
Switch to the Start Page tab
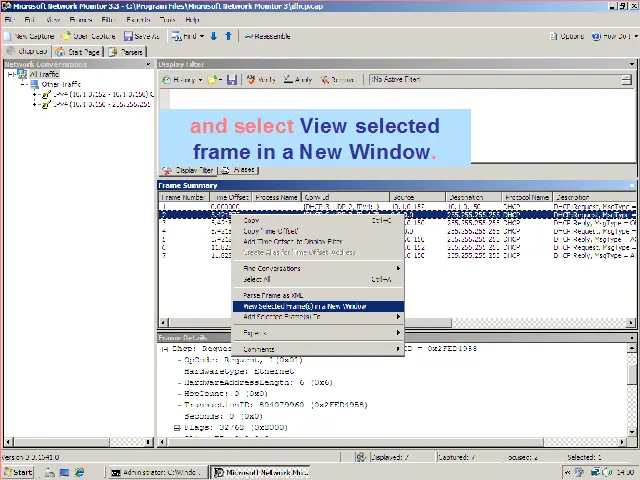pyautogui.click(x=78, y=52)
